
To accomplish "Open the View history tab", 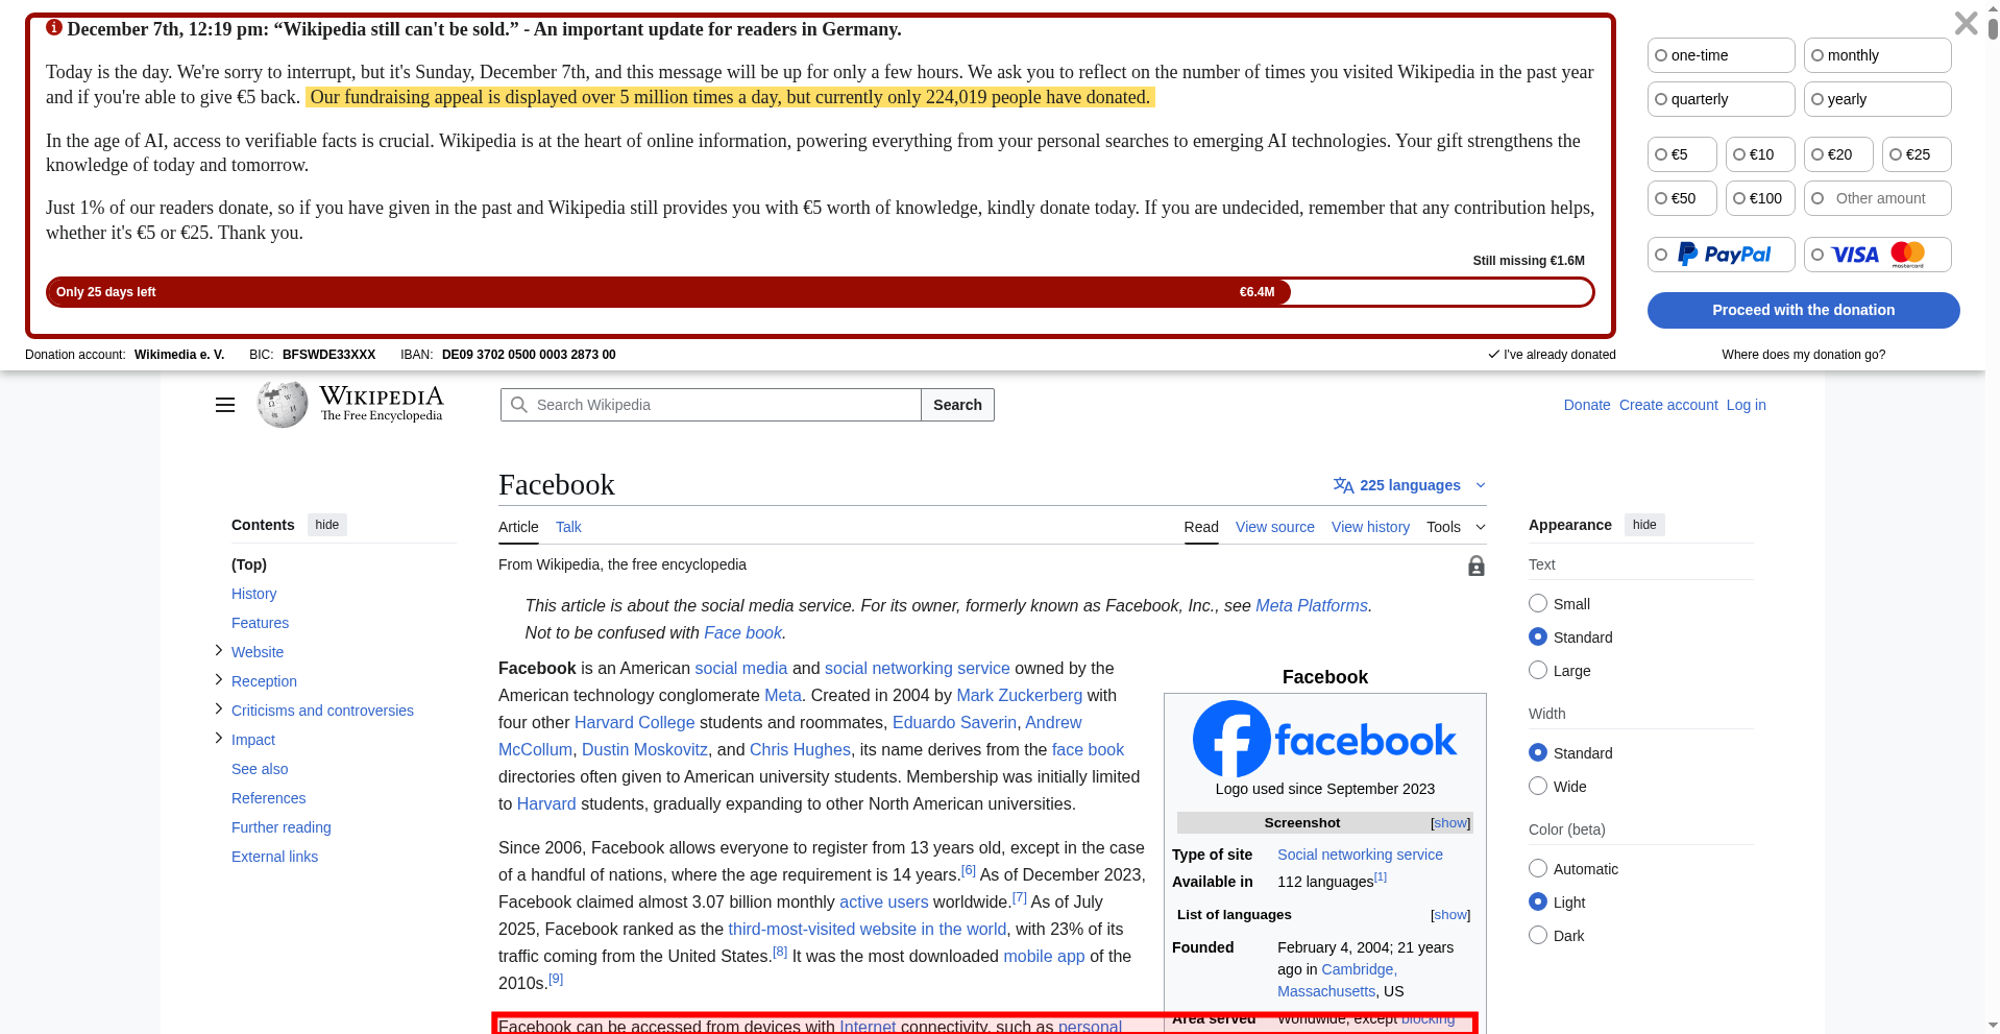I will pos(1370,527).
